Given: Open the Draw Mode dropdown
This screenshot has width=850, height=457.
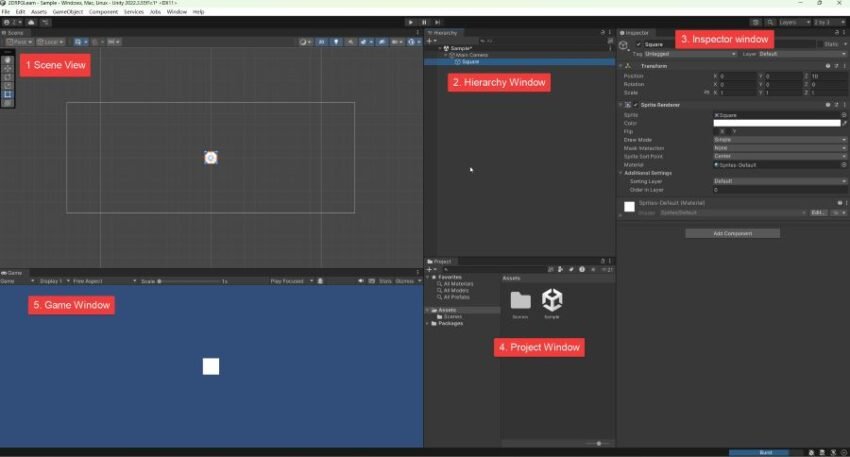Looking at the screenshot, I should pos(780,140).
